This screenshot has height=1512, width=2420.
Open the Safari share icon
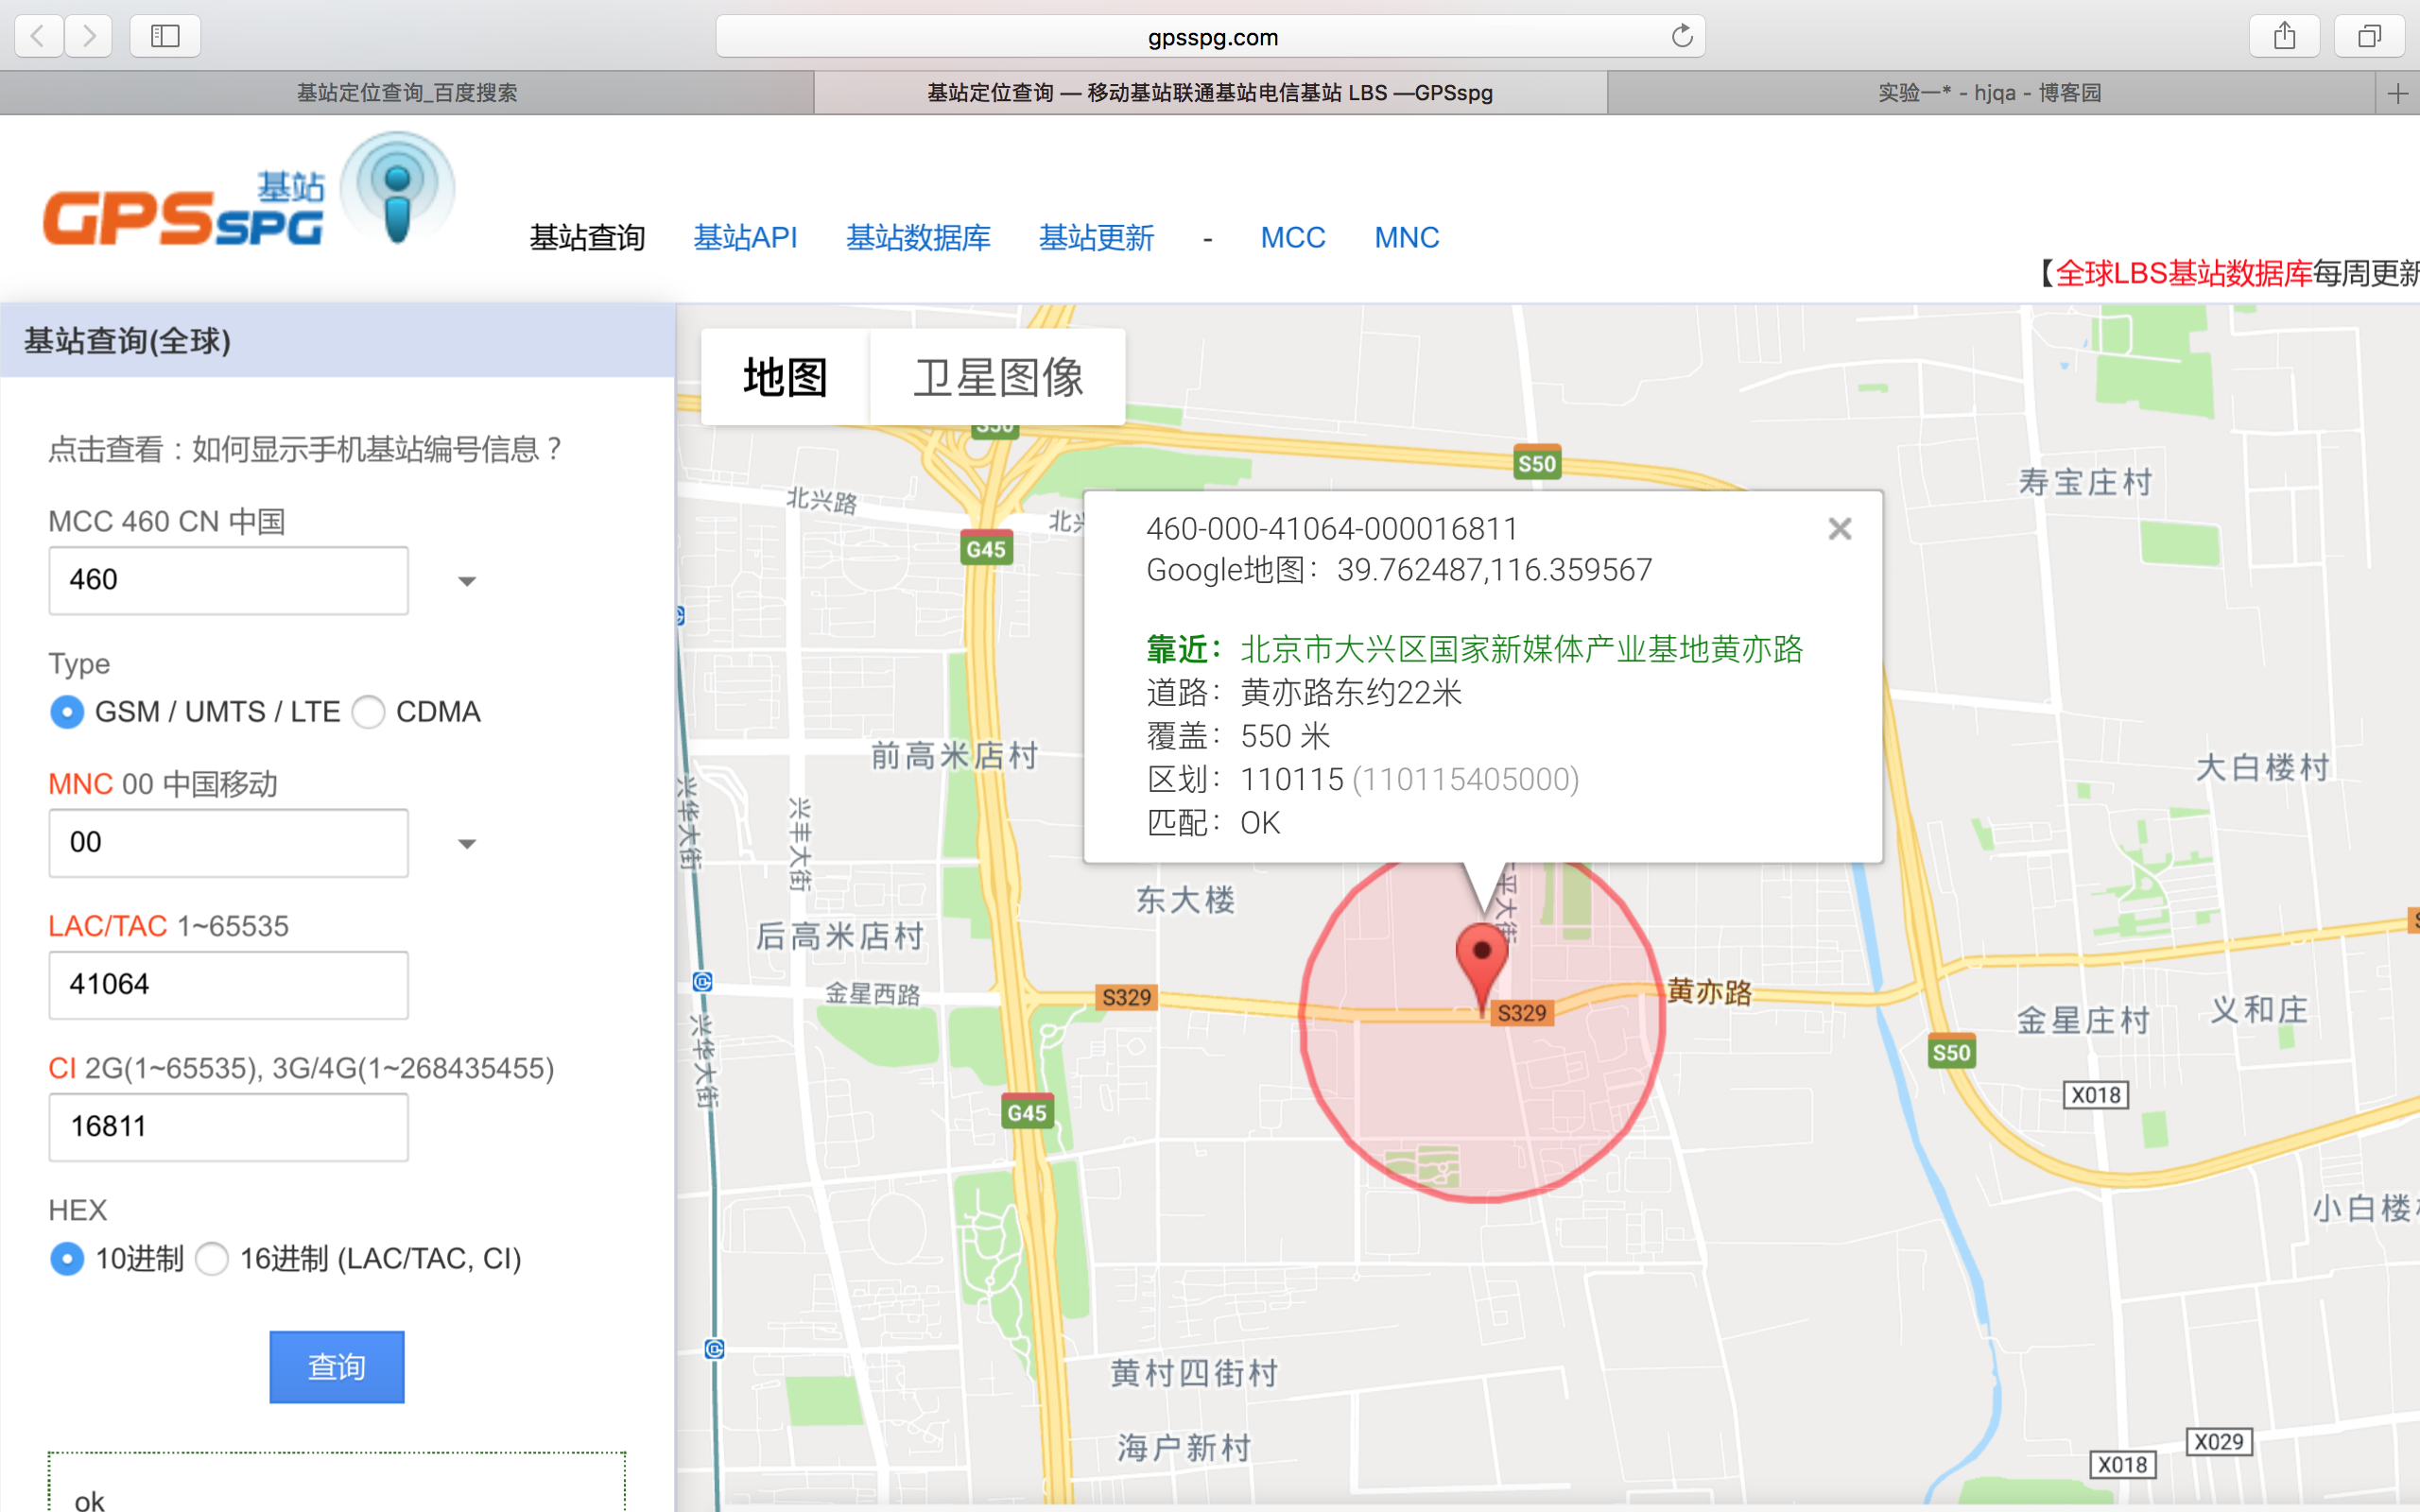coord(2284,37)
